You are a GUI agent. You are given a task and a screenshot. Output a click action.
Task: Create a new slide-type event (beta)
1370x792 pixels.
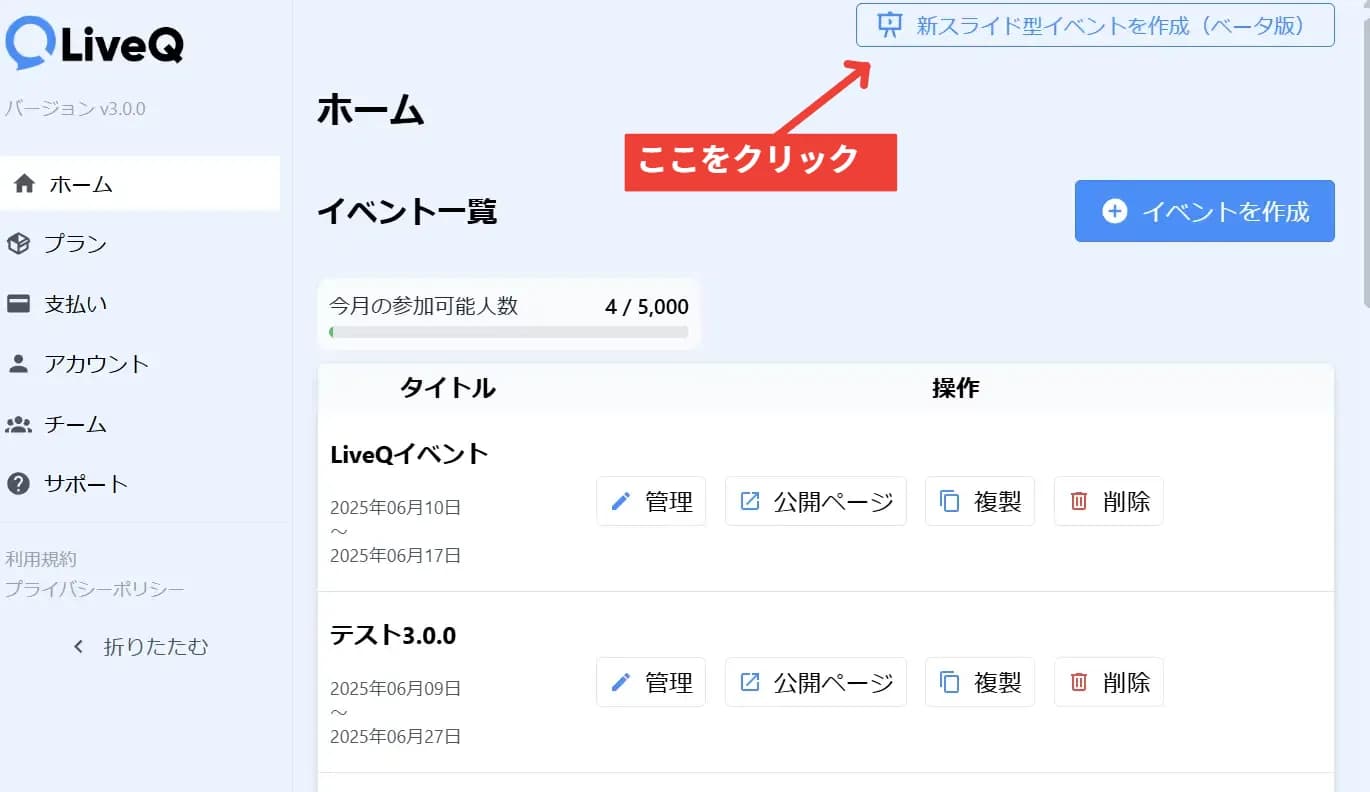pyautogui.click(x=1095, y=25)
